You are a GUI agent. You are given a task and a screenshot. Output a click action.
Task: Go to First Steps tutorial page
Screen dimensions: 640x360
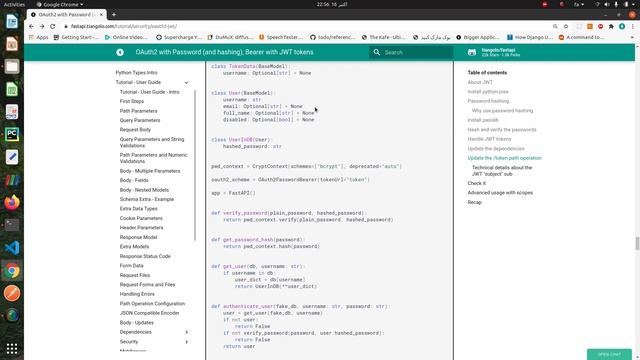pyautogui.click(x=132, y=101)
